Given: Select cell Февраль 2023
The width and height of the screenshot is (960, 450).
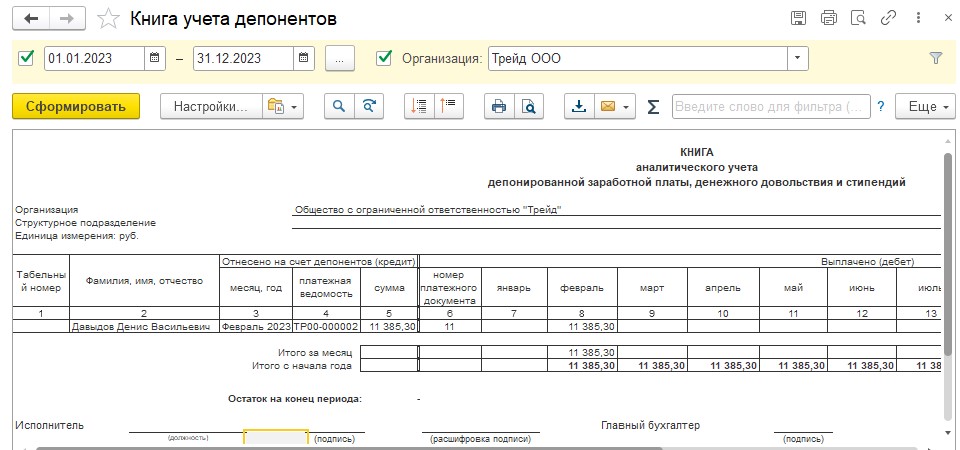Looking at the screenshot, I should click(256, 326).
